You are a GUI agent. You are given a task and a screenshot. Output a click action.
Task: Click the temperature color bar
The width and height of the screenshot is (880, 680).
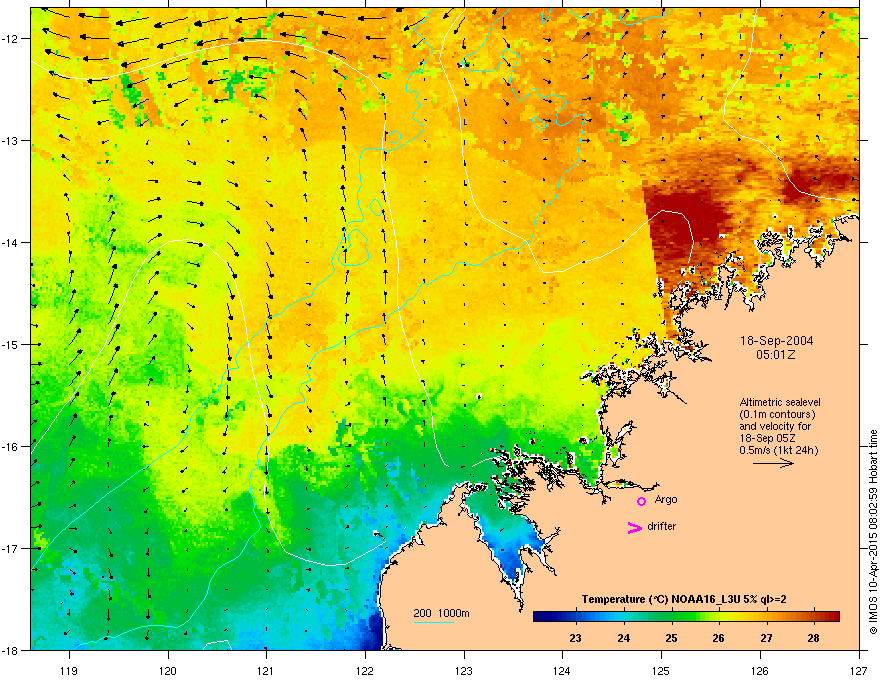tap(686, 617)
